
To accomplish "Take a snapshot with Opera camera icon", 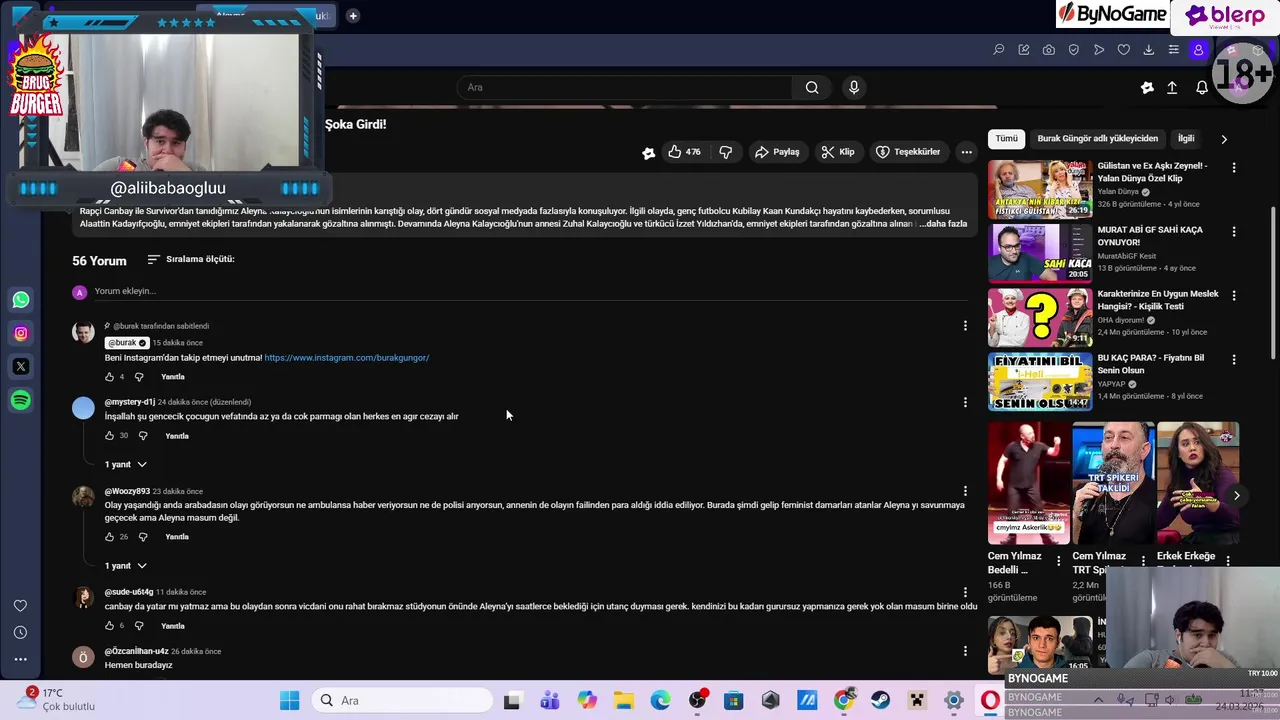I will [x=1048, y=50].
